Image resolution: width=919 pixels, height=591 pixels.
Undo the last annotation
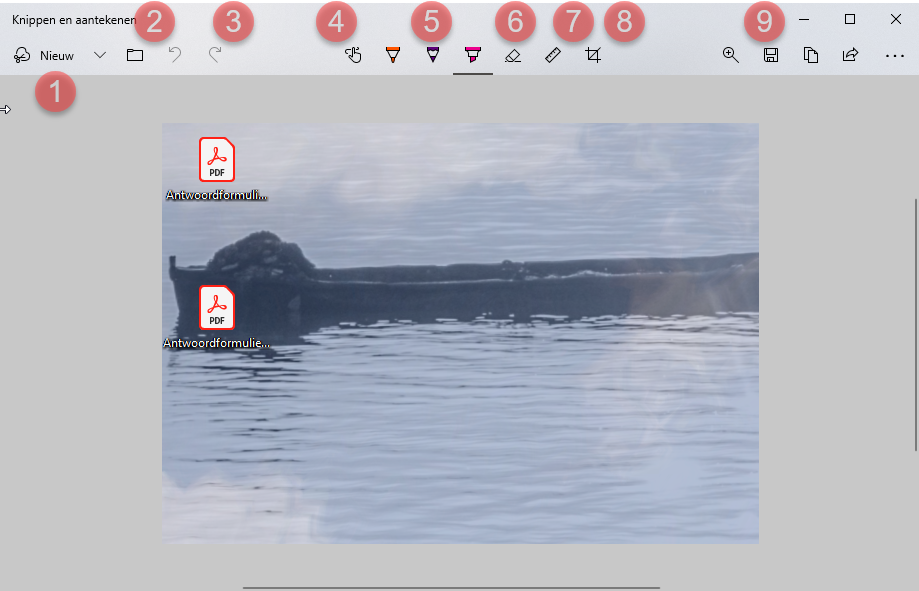pos(175,55)
